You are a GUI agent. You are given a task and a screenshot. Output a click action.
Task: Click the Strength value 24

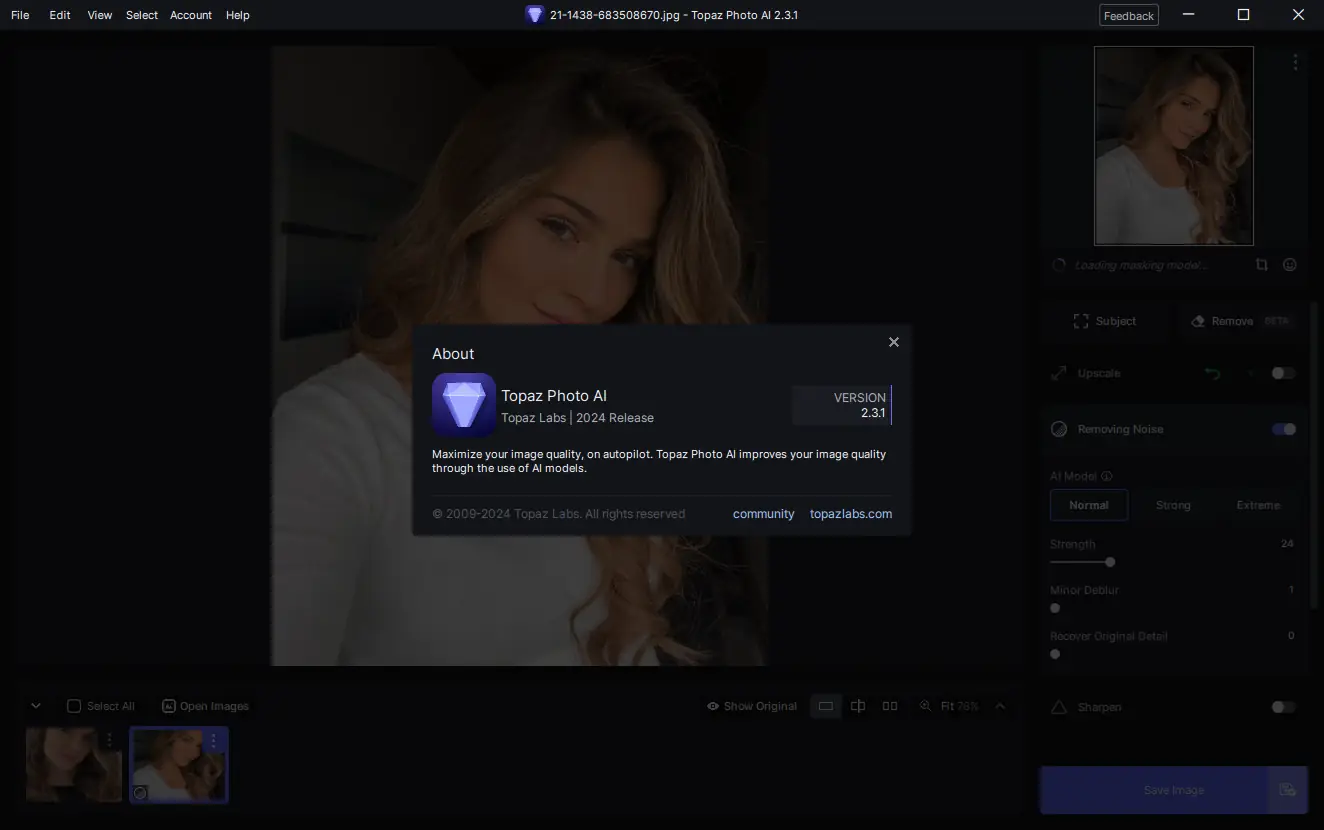click(x=1287, y=544)
